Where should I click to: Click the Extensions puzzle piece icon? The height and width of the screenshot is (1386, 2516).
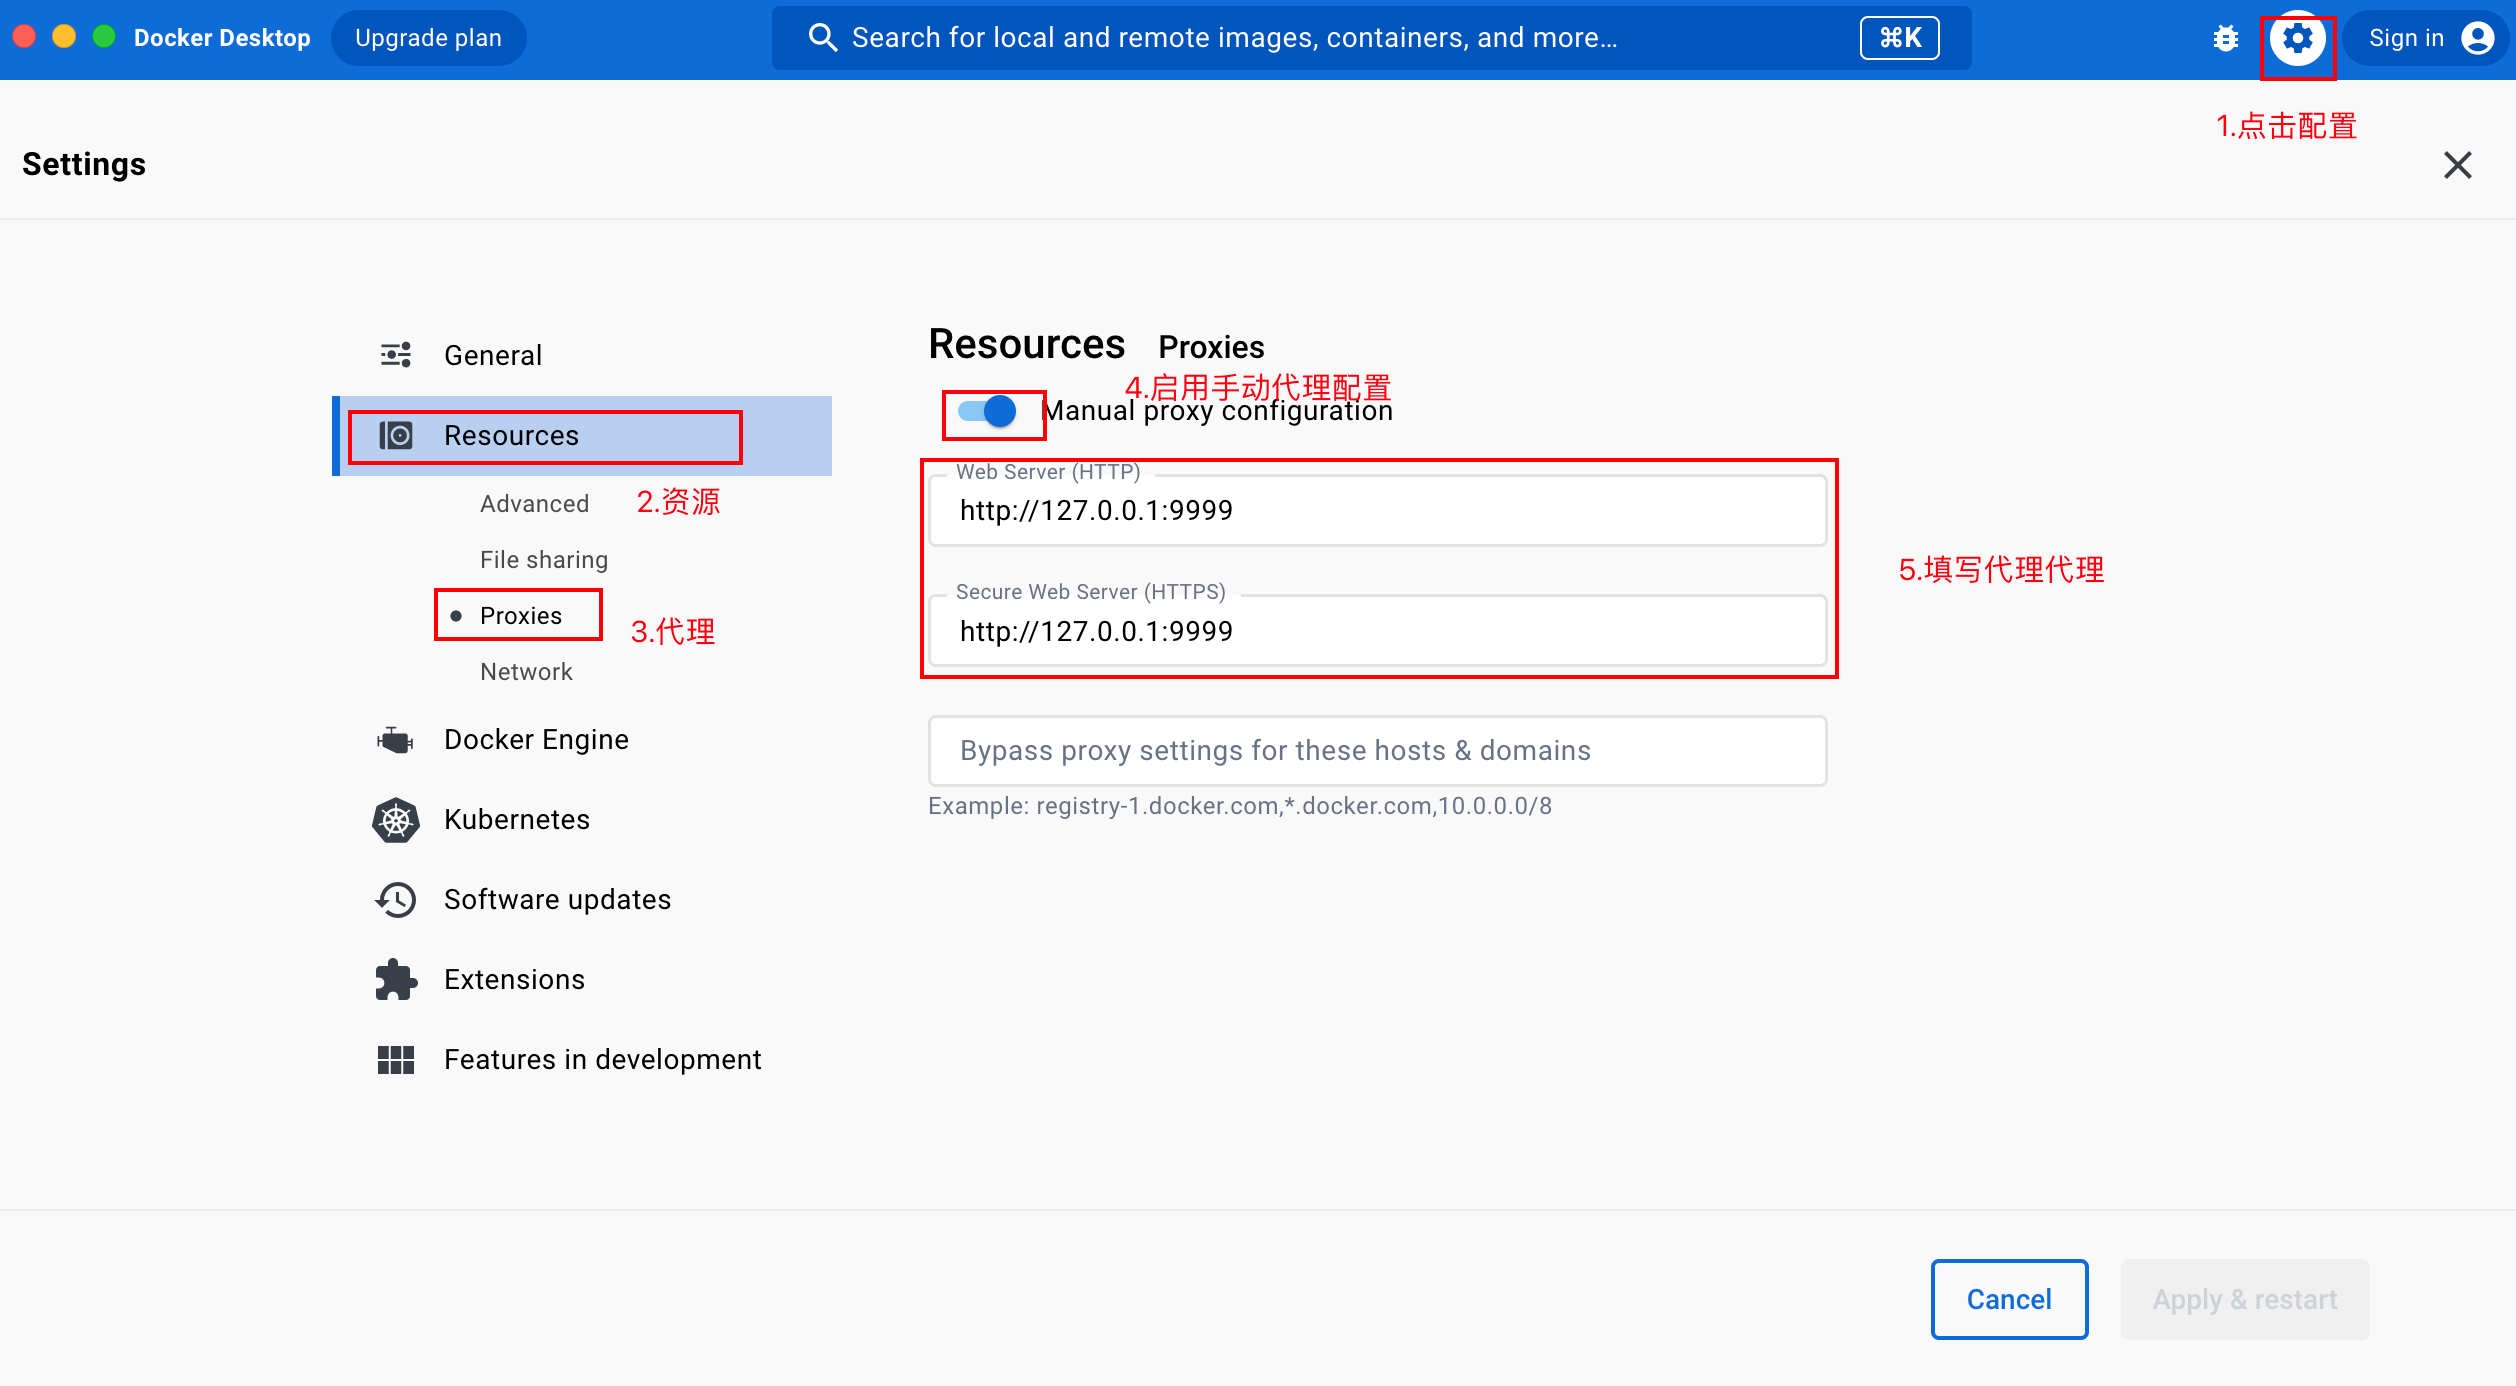point(396,980)
